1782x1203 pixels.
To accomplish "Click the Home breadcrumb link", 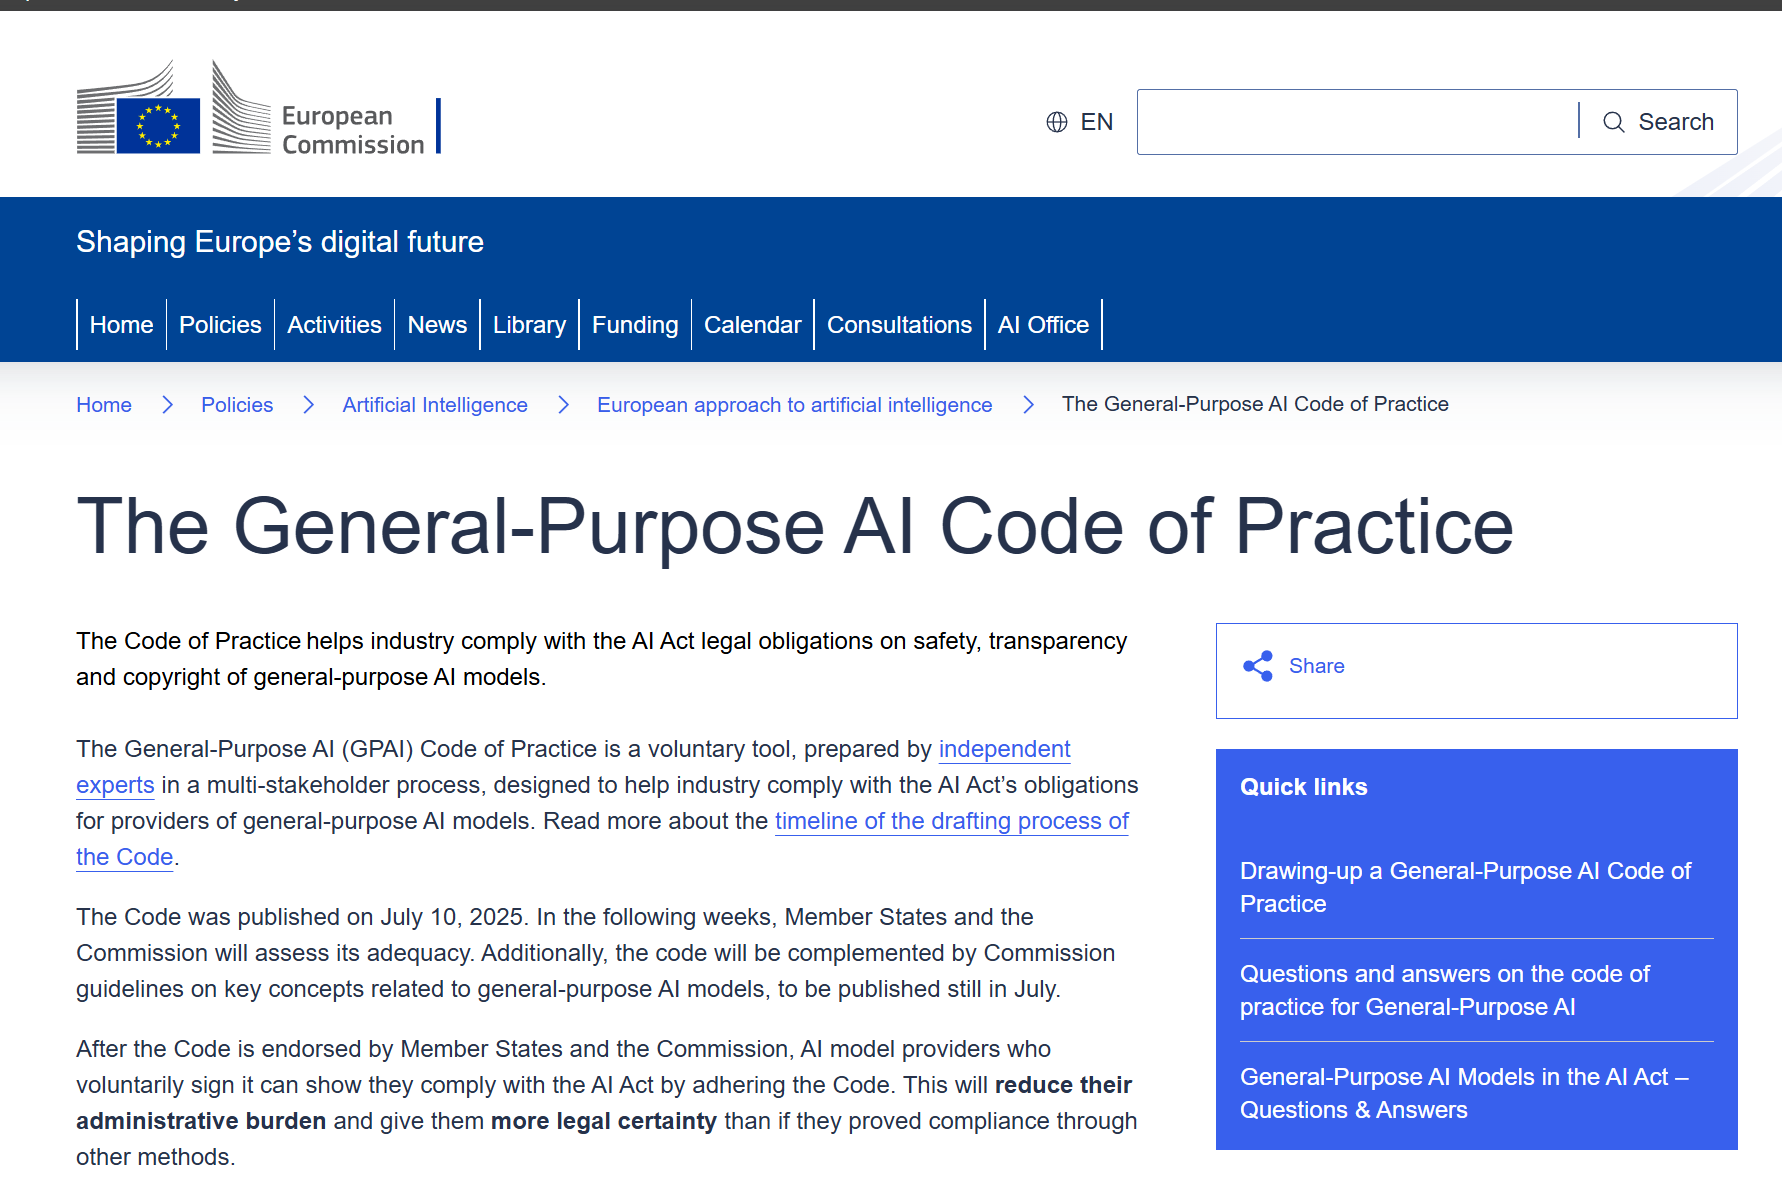I will point(104,405).
